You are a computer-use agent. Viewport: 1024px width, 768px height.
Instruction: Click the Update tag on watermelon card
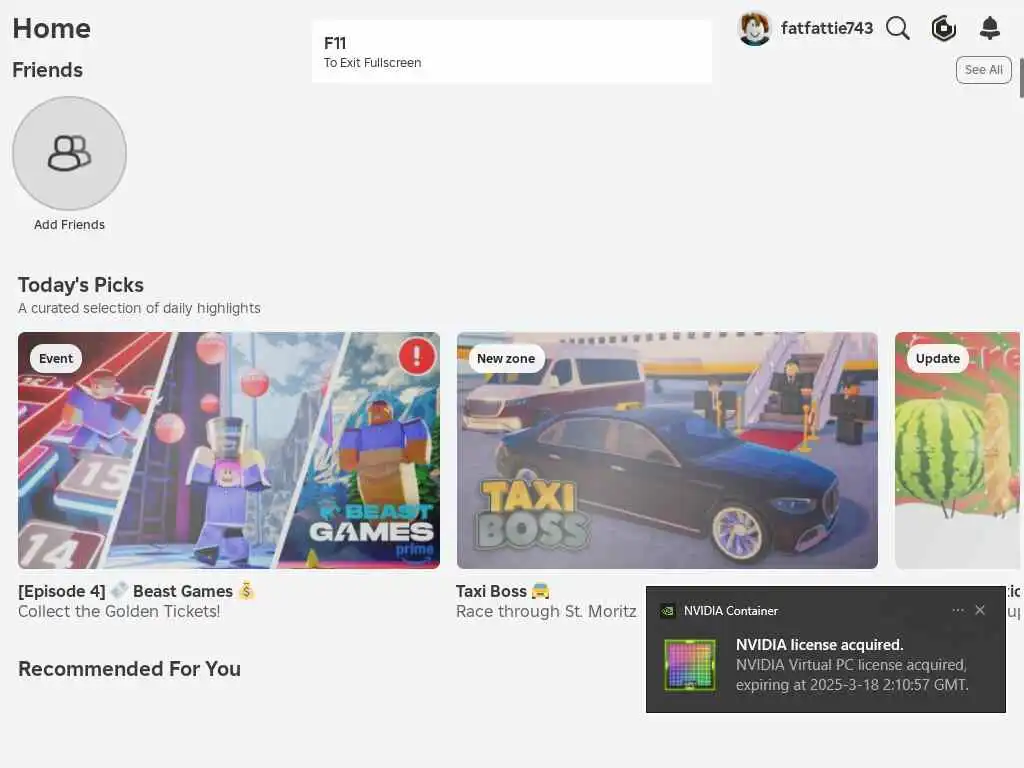(x=938, y=359)
